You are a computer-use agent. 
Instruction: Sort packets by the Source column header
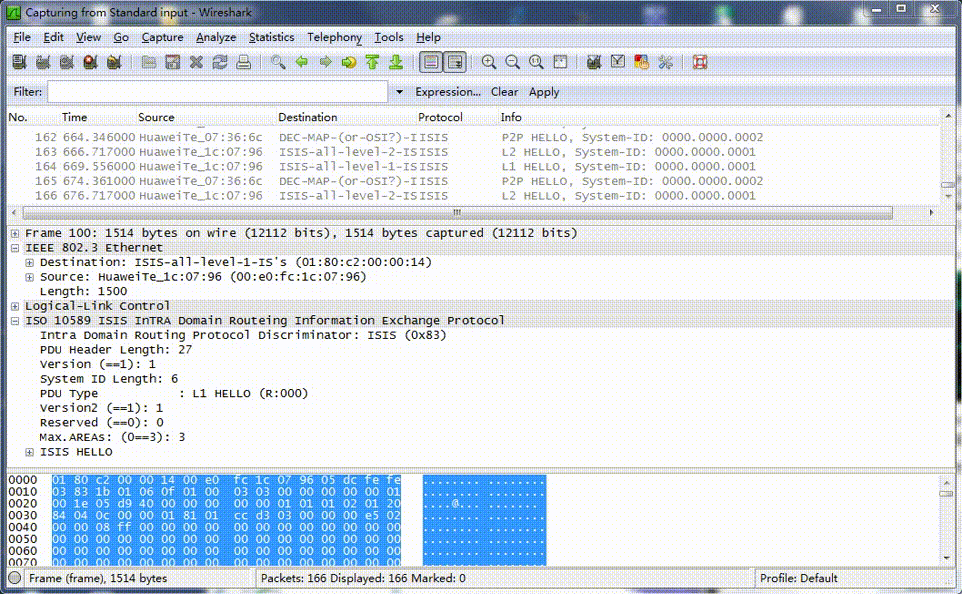coord(156,117)
